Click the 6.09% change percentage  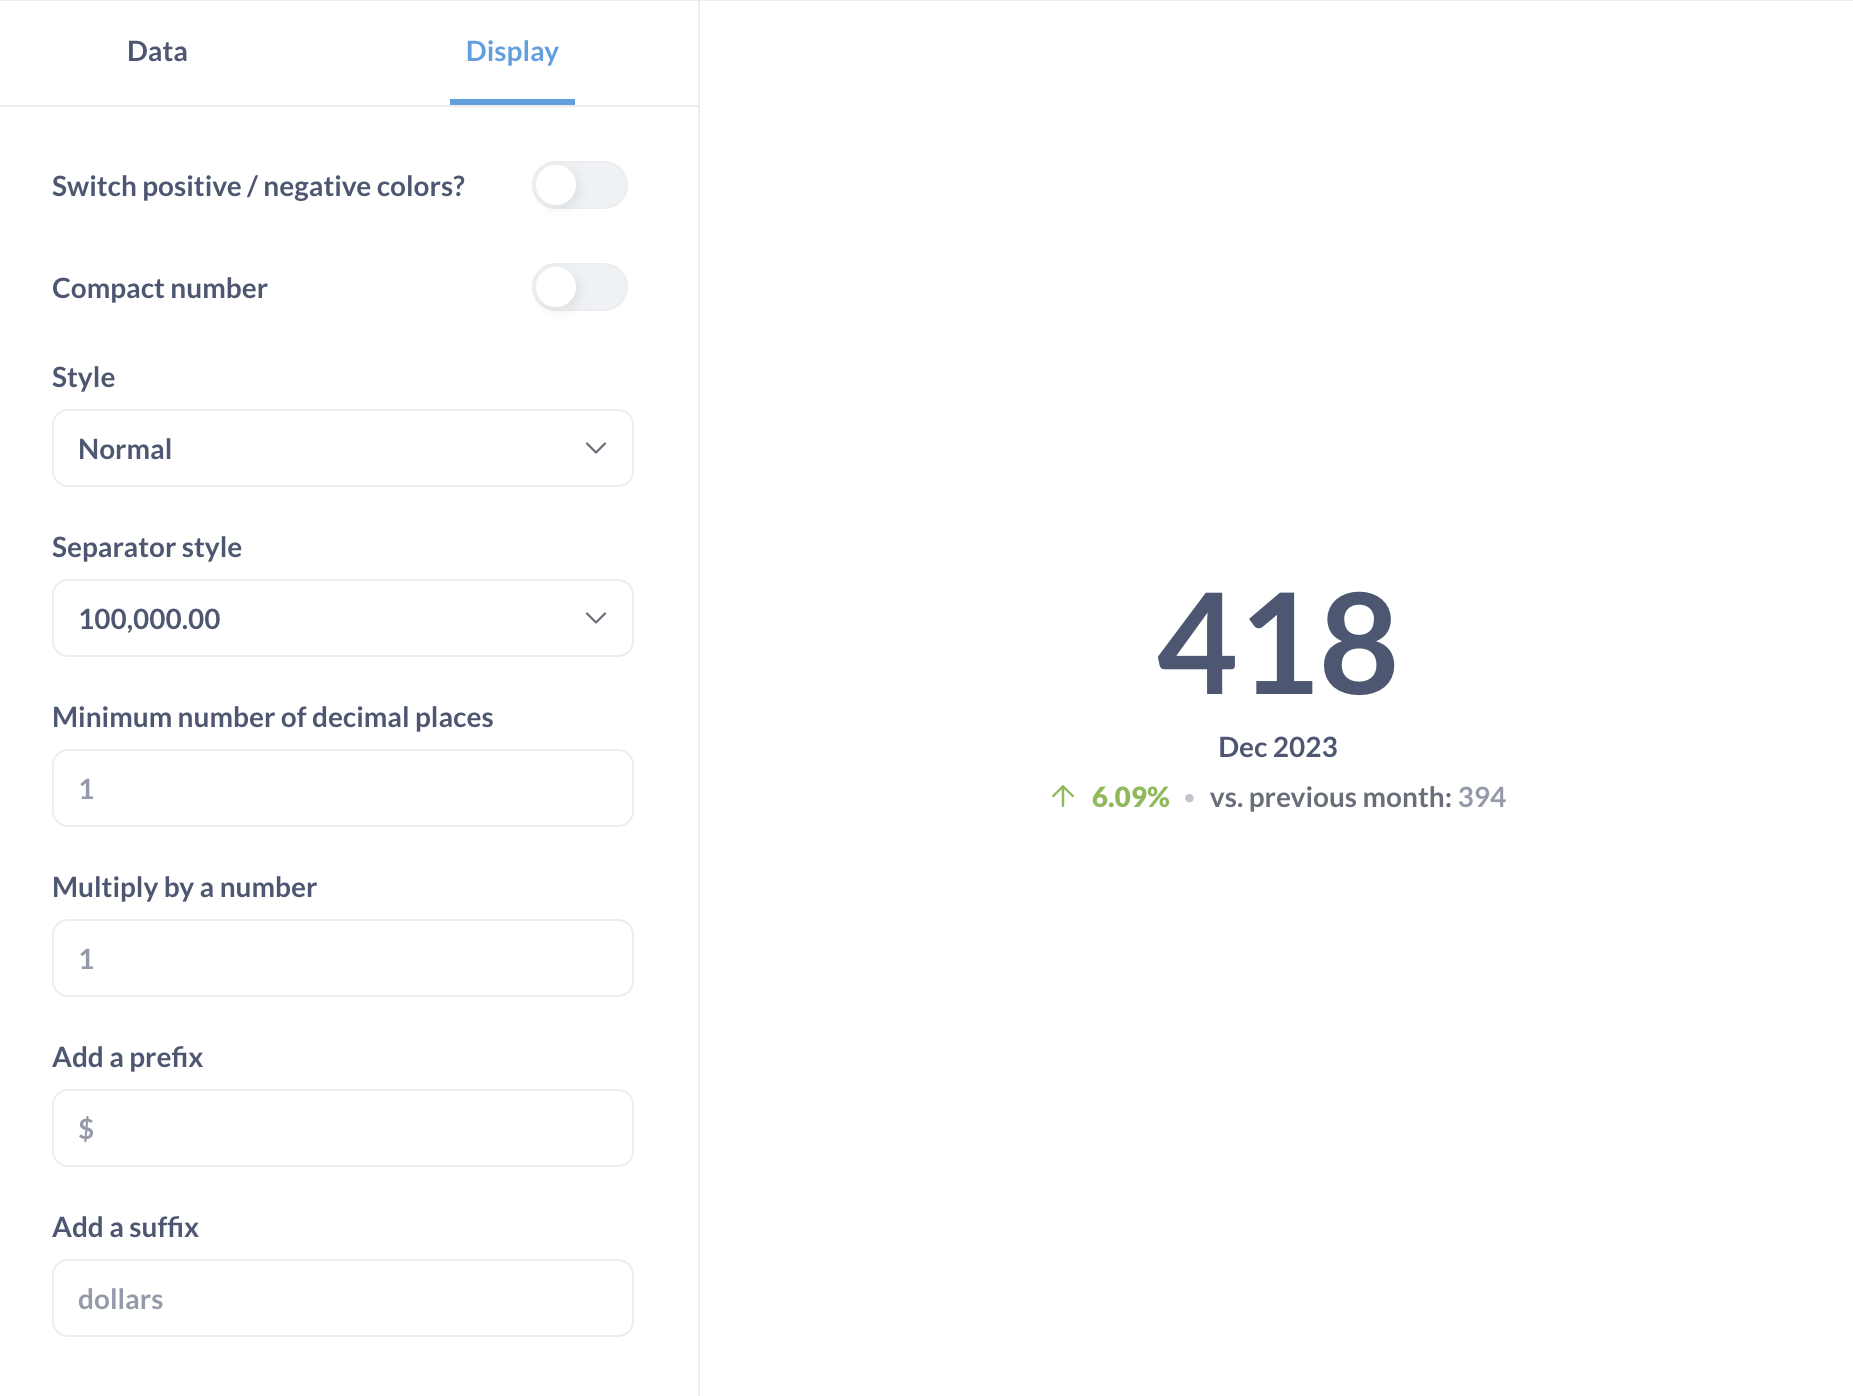click(x=1130, y=797)
